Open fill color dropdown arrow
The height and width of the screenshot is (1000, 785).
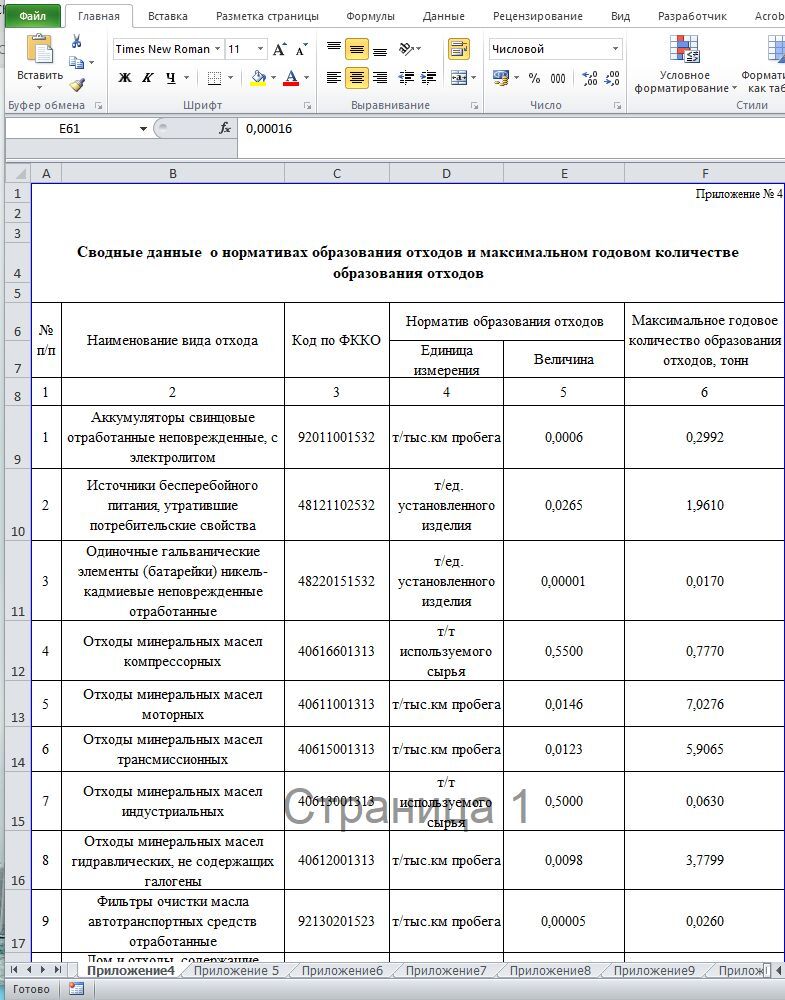(x=274, y=78)
